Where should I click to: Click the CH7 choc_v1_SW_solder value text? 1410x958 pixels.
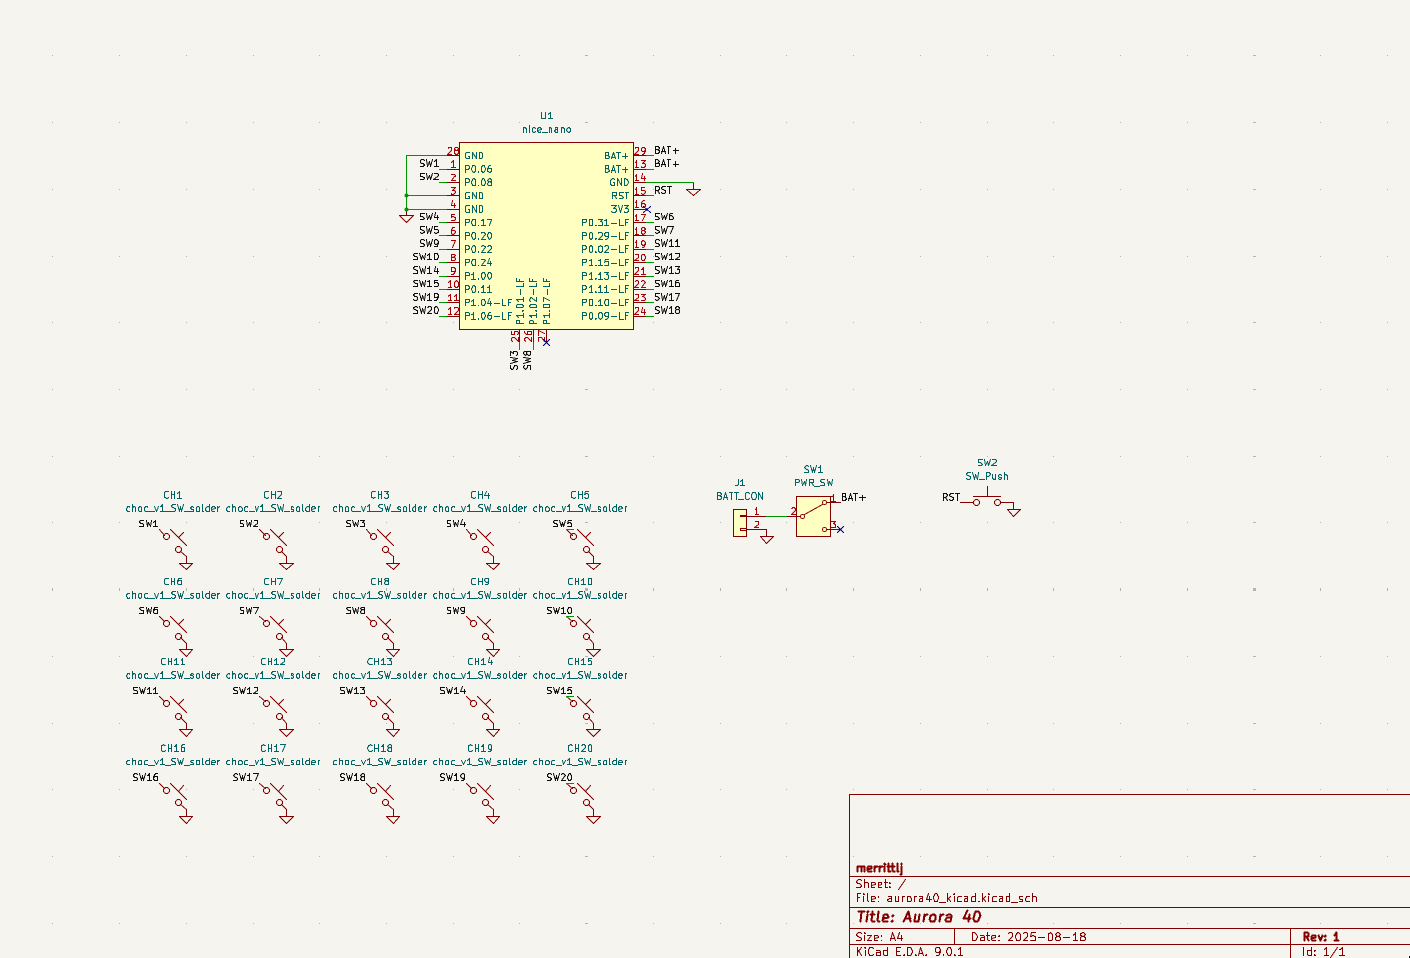(273, 595)
